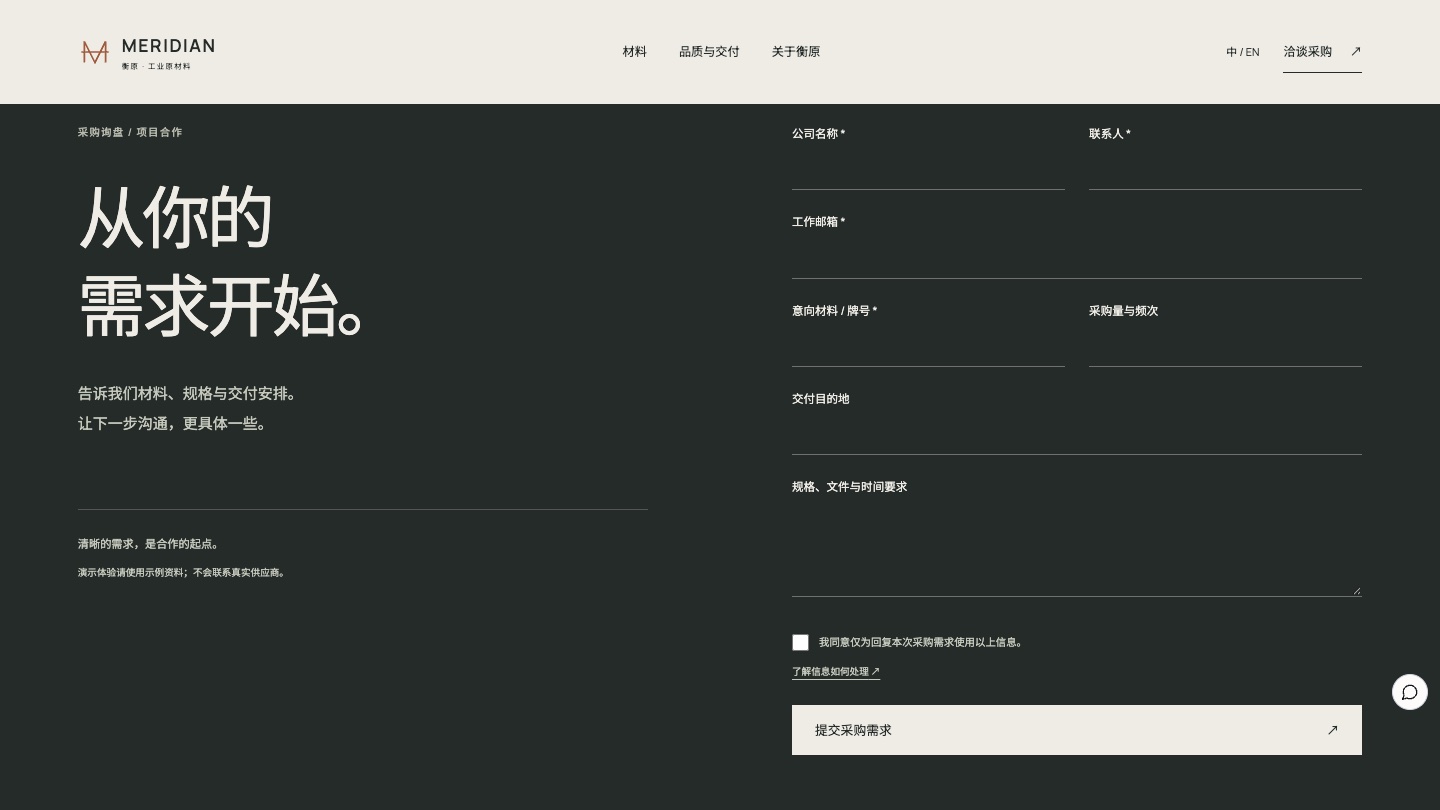Click the line 告诉我们材料、规格与交付安排。

[x=187, y=394]
